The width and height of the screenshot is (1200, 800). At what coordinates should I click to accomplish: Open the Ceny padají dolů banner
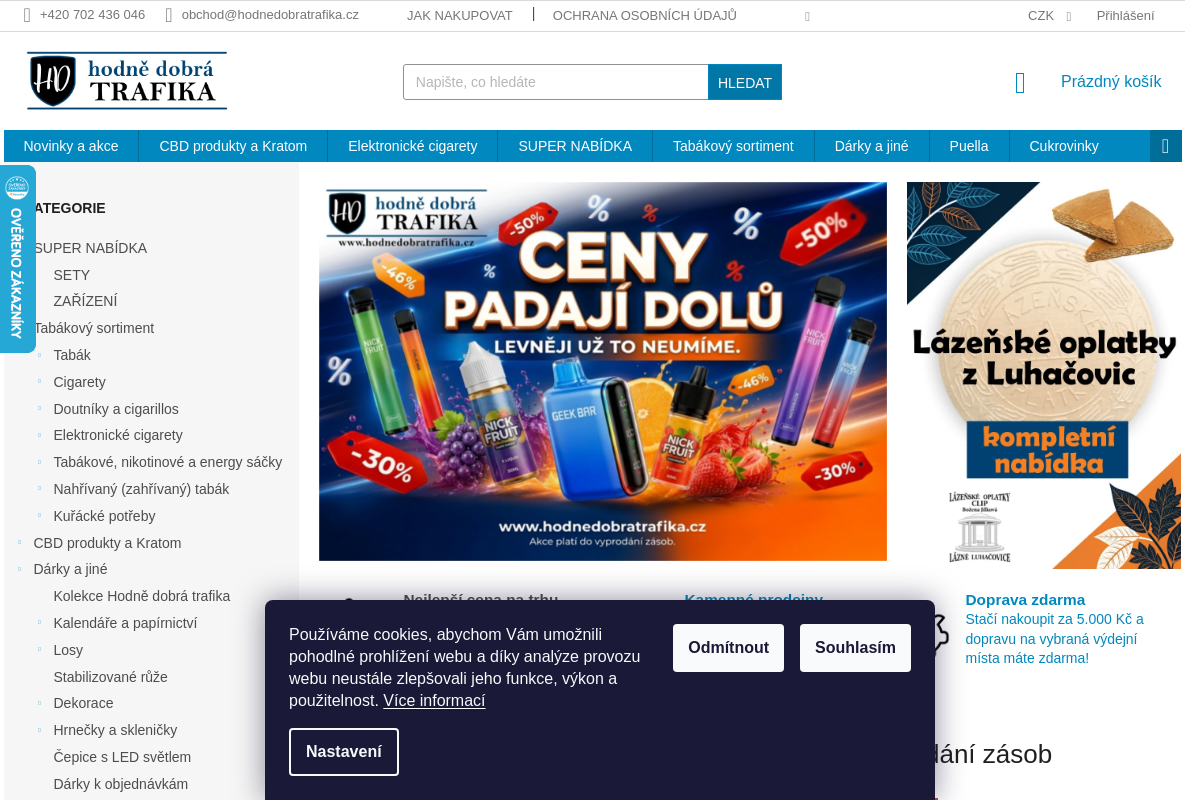(x=603, y=371)
